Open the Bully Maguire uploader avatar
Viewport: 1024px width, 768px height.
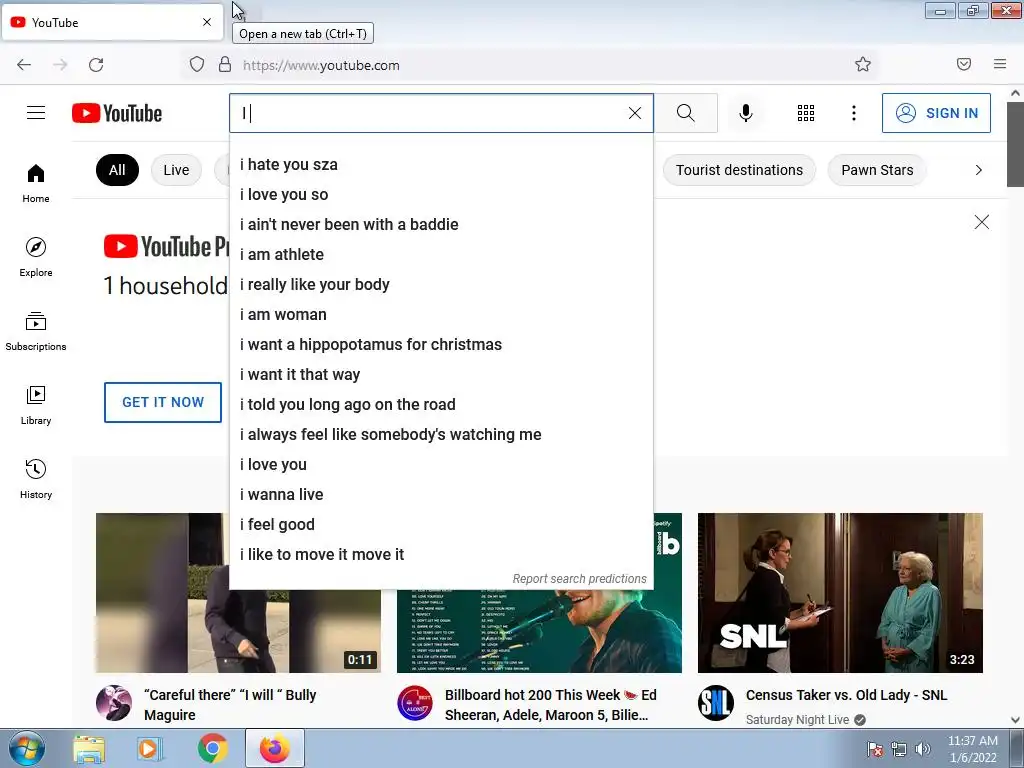click(x=114, y=703)
